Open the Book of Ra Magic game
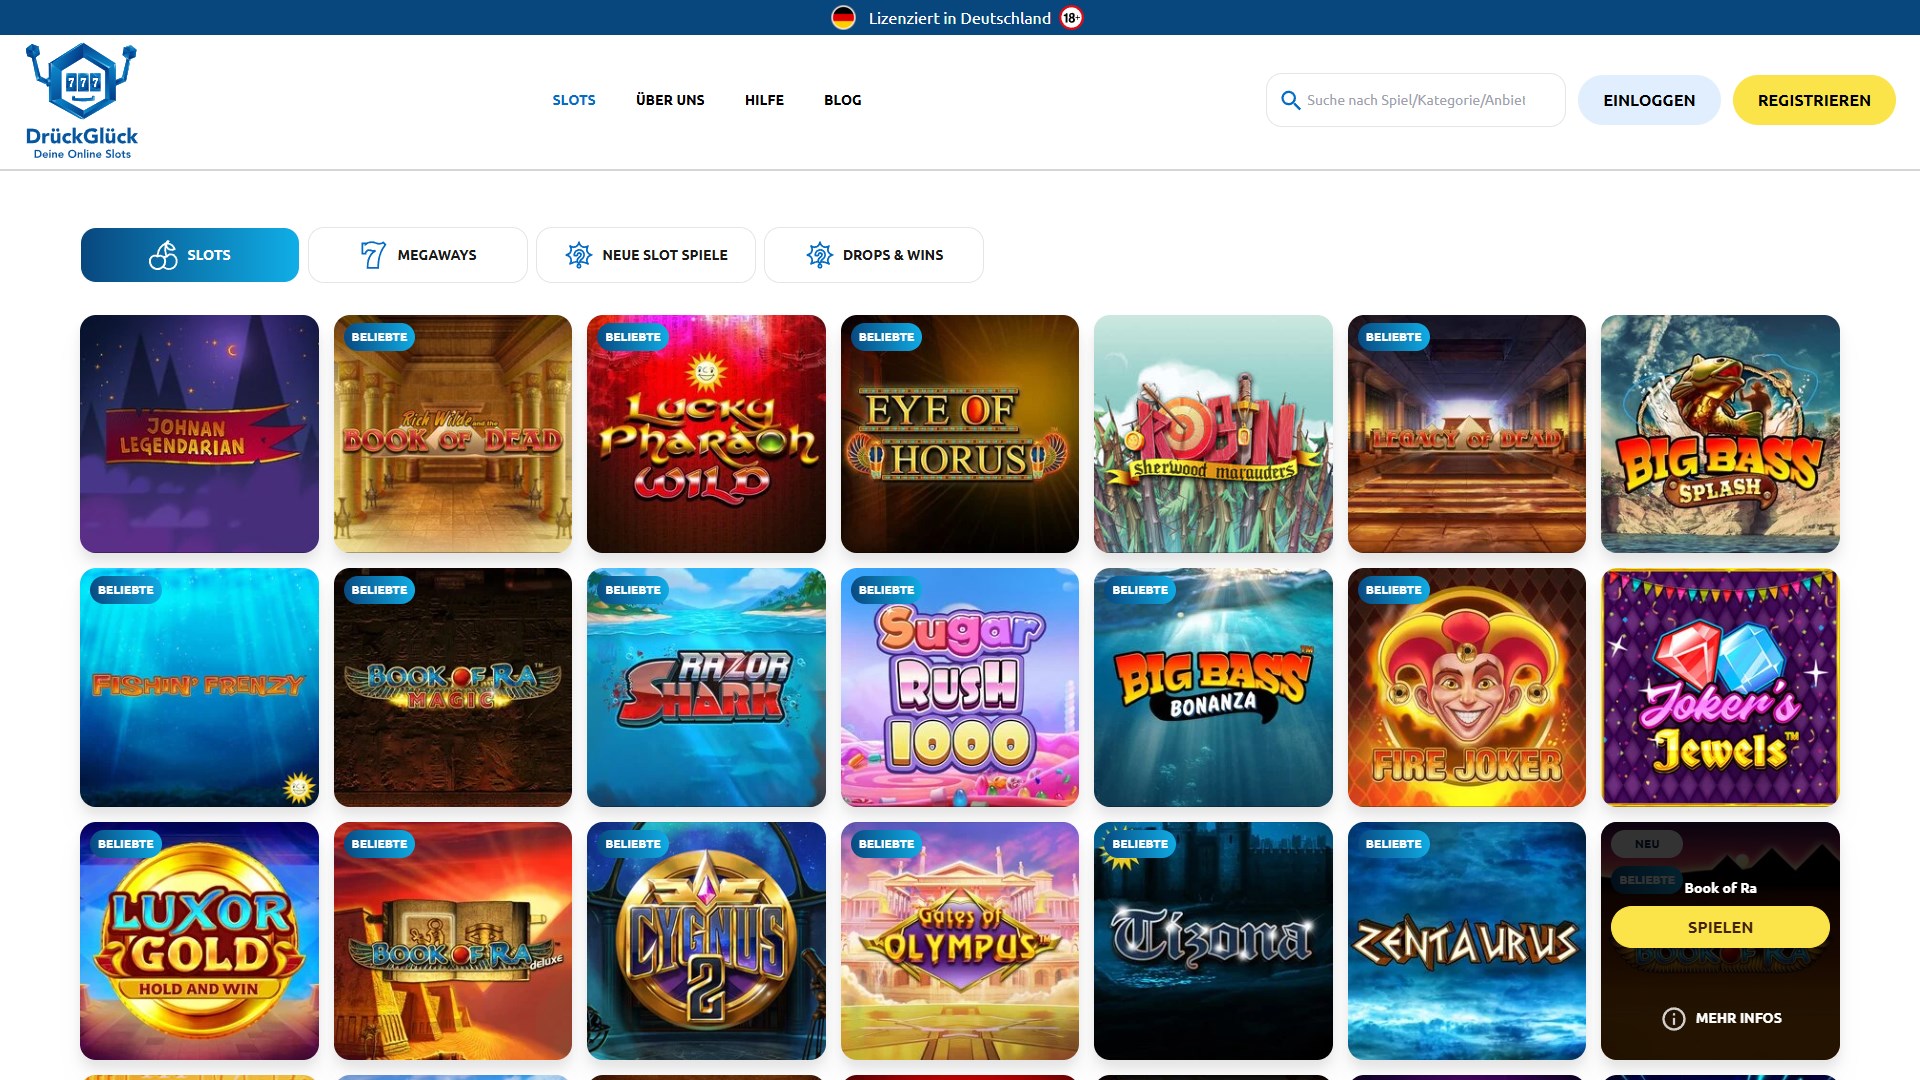Viewport: 1920px width, 1080px height. 453,687
